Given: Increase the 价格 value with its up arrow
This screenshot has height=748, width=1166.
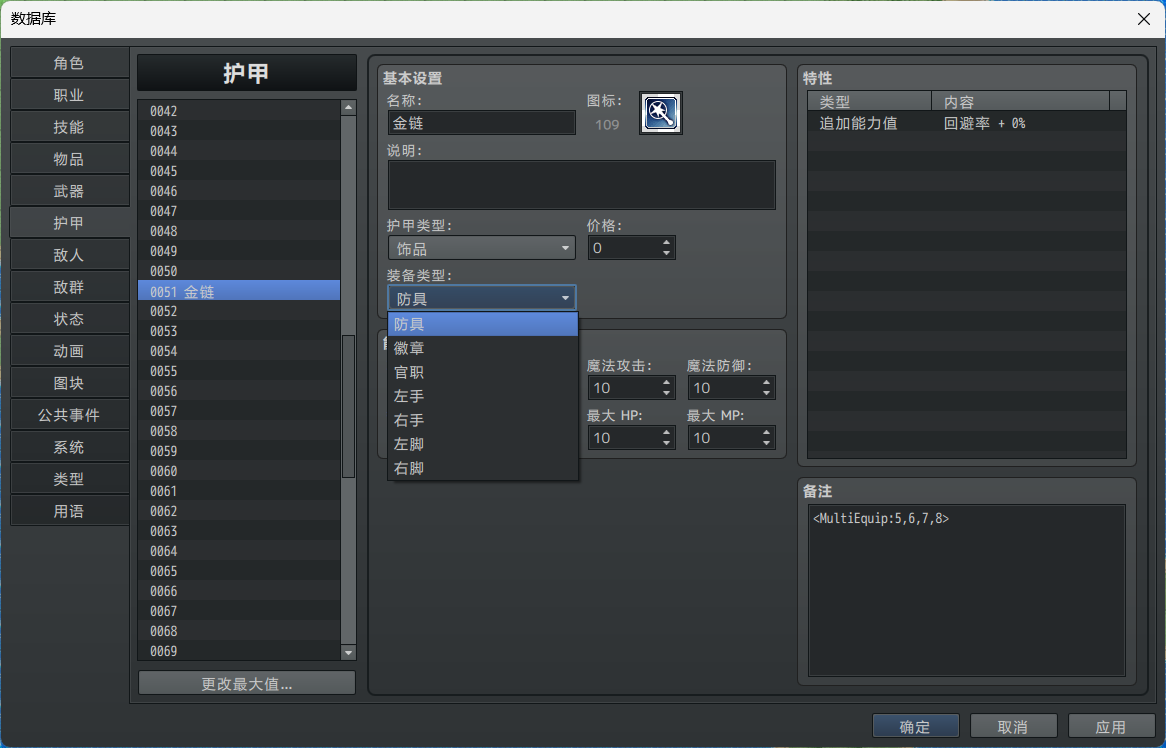Looking at the screenshot, I should pyautogui.click(x=666, y=242).
